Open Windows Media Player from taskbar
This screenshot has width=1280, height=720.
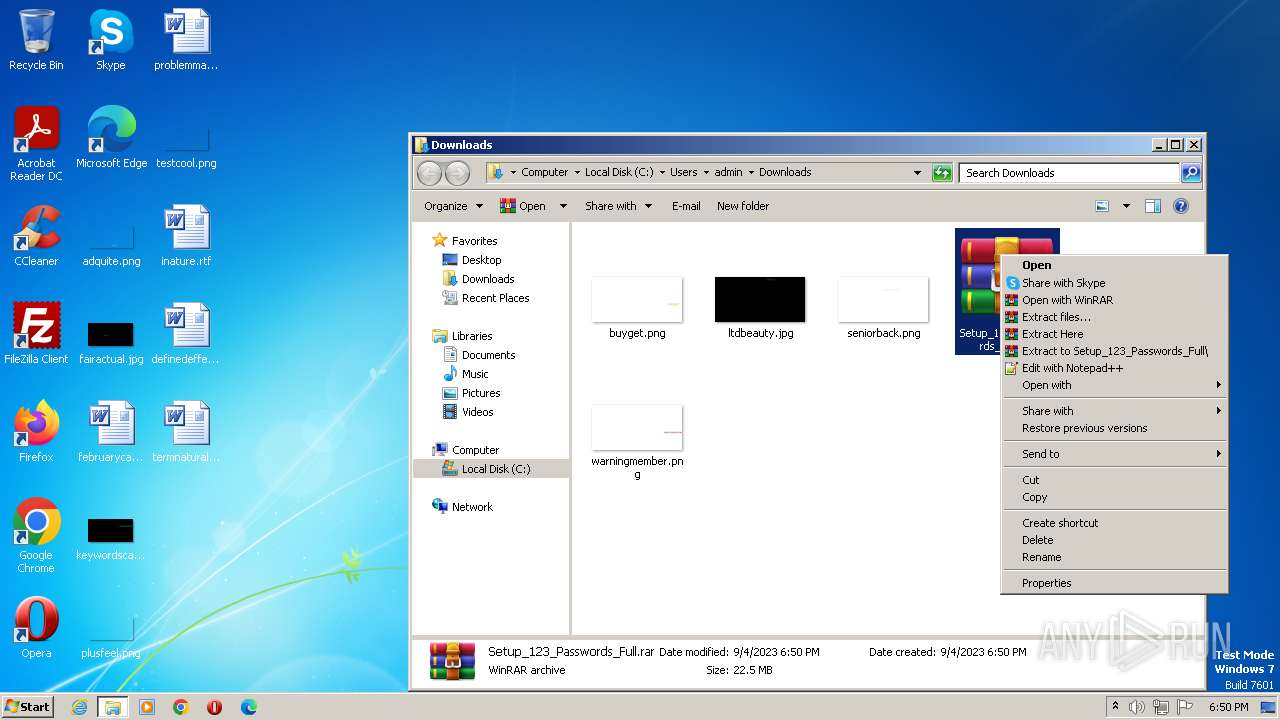click(147, 707)
